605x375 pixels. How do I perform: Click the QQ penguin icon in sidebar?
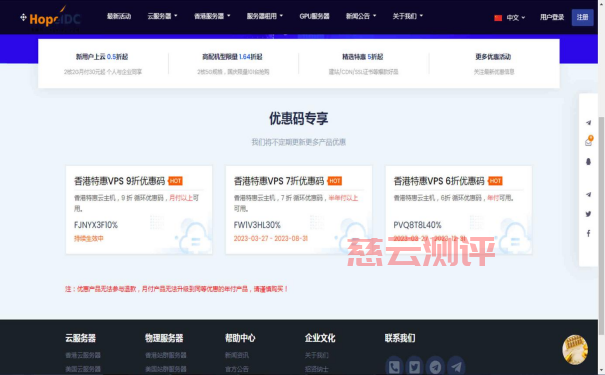(x=588, y=161)
